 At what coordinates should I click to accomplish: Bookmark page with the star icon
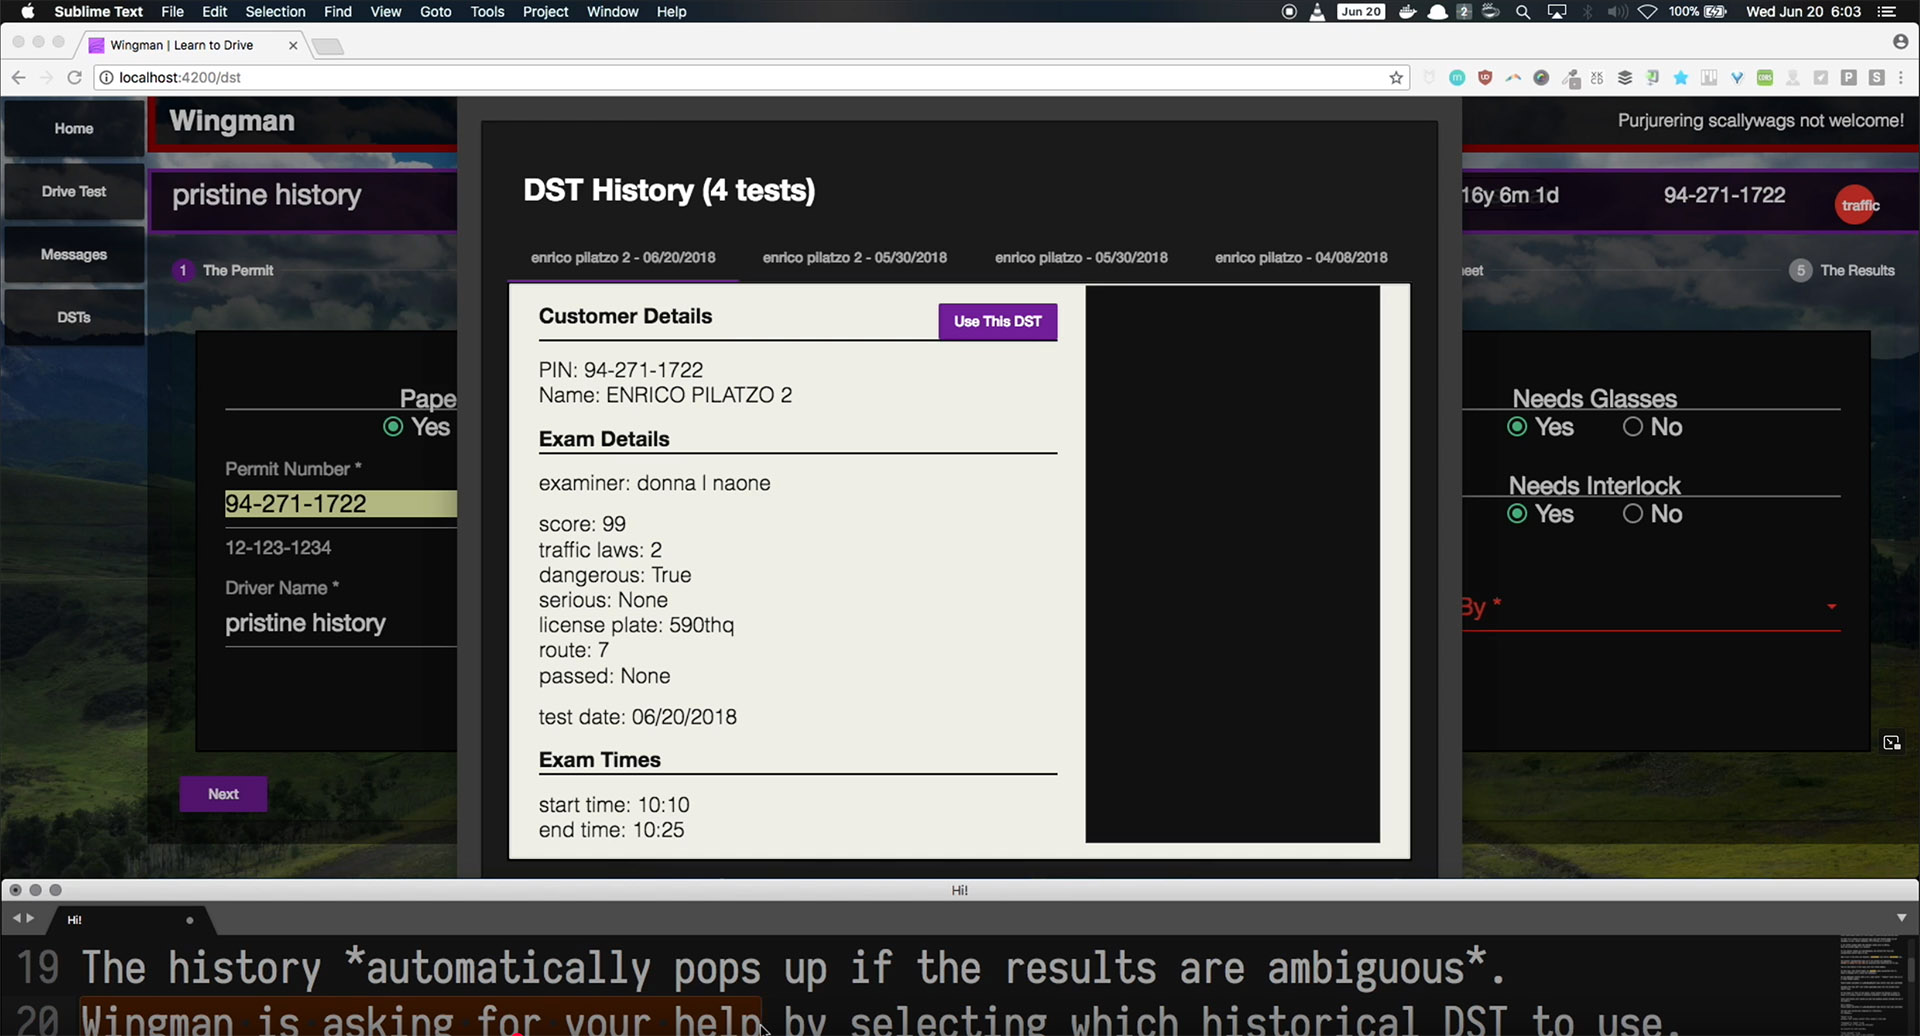point(1396,78)
